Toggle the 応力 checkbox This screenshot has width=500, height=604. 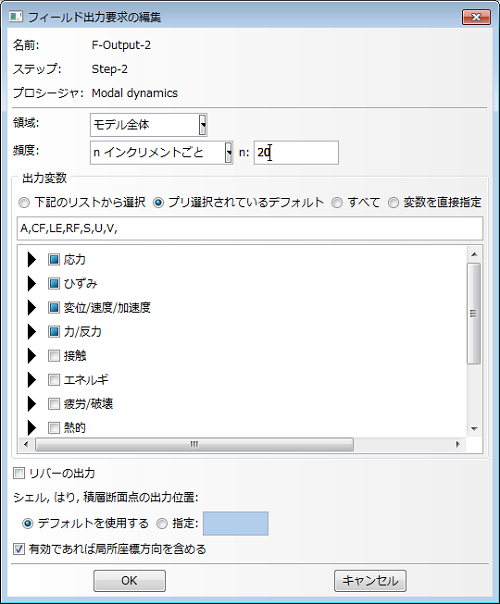(x=54, y=260)
